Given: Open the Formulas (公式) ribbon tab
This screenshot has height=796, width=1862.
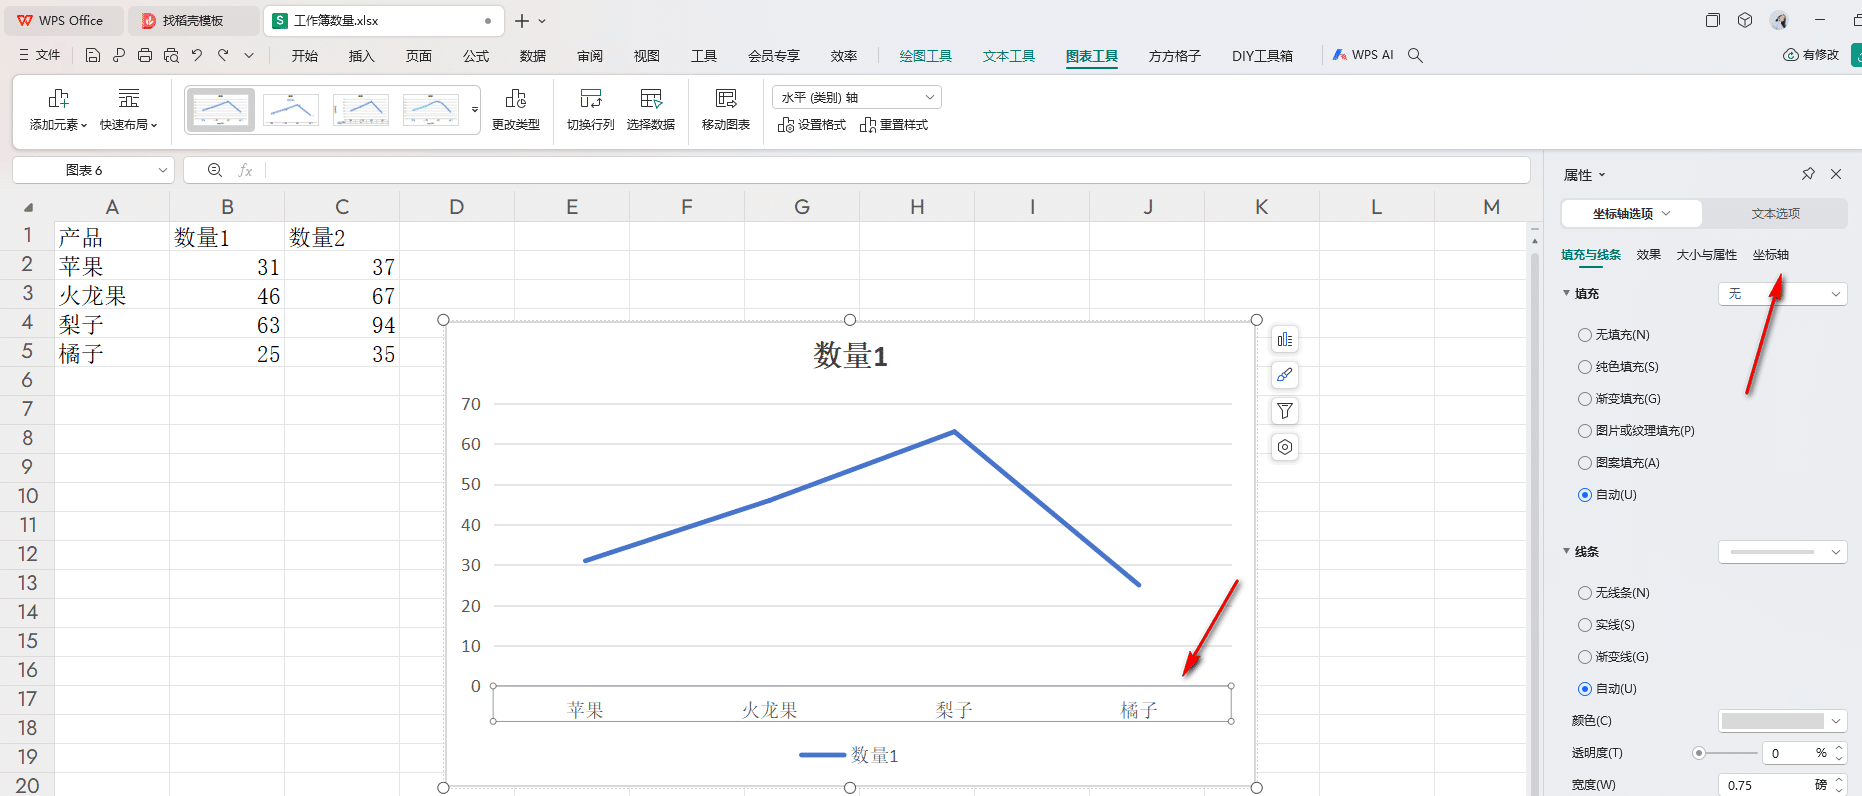Looking at the screenshot, I should (476, 56).
